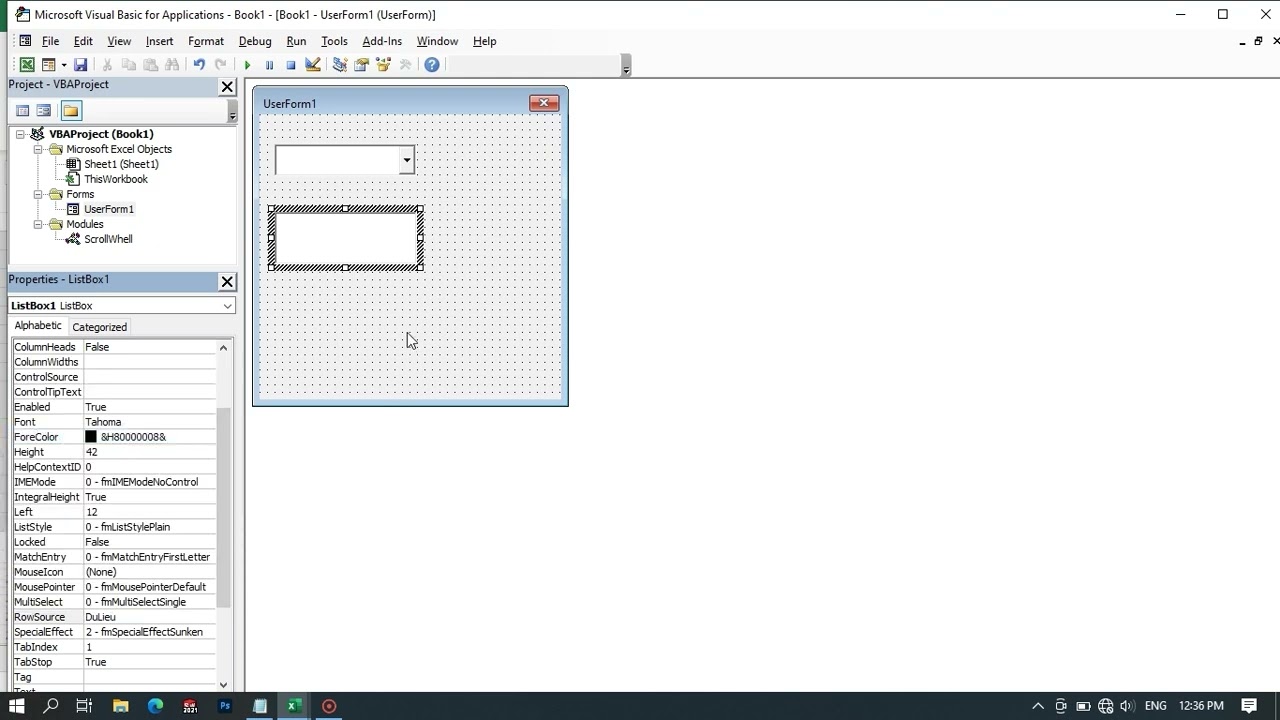This screenshot has height=720, width=1280.
Task: Click the Break pause icon
Action: (269, 65)
